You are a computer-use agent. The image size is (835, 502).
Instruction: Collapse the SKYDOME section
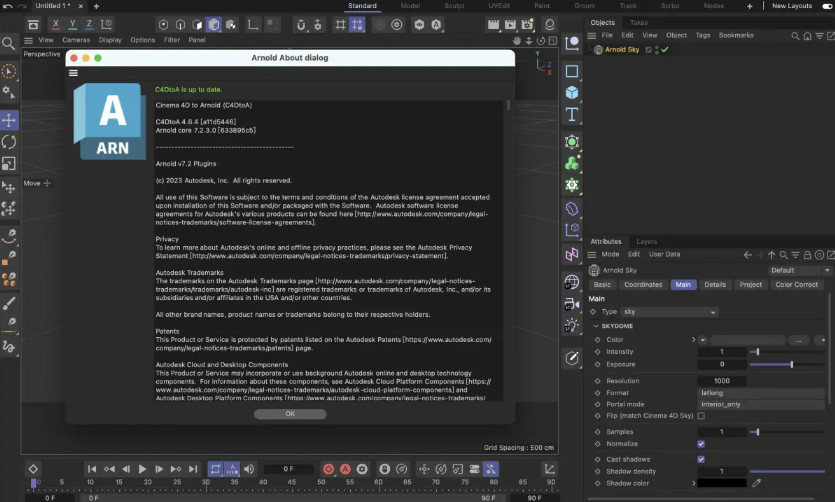point(596,326)
